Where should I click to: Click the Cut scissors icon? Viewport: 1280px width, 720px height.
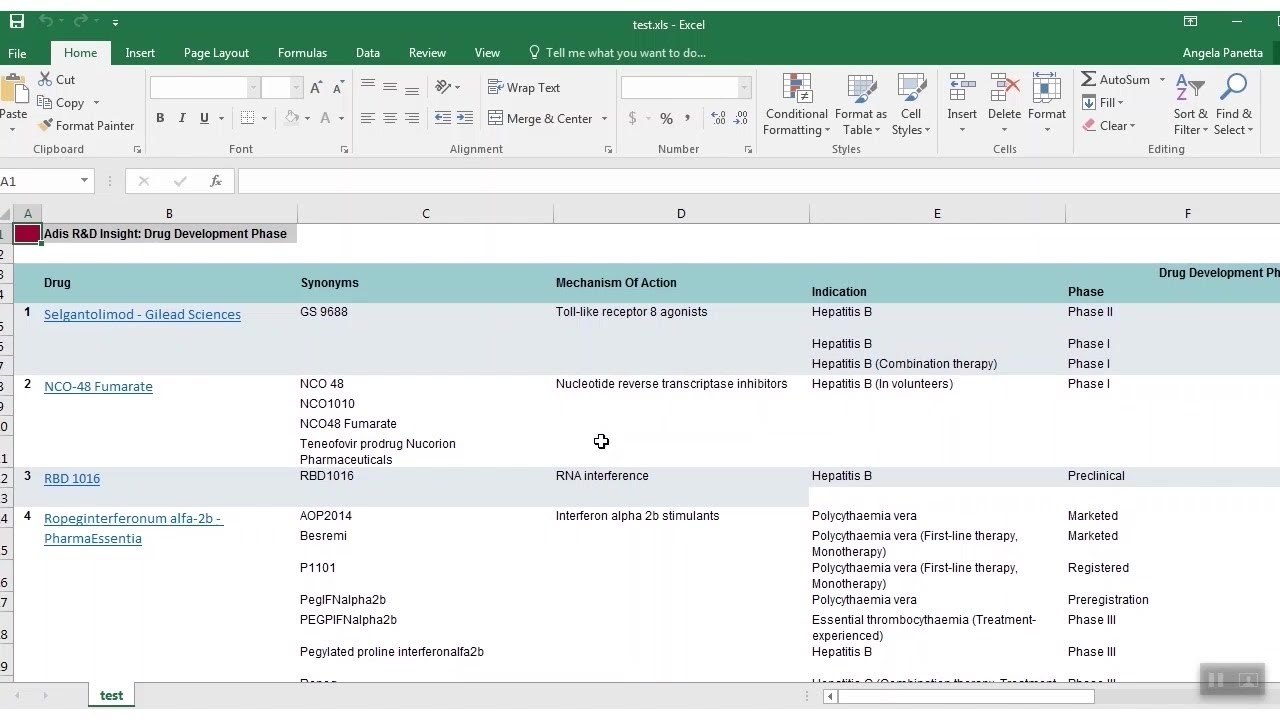(45, 79)
